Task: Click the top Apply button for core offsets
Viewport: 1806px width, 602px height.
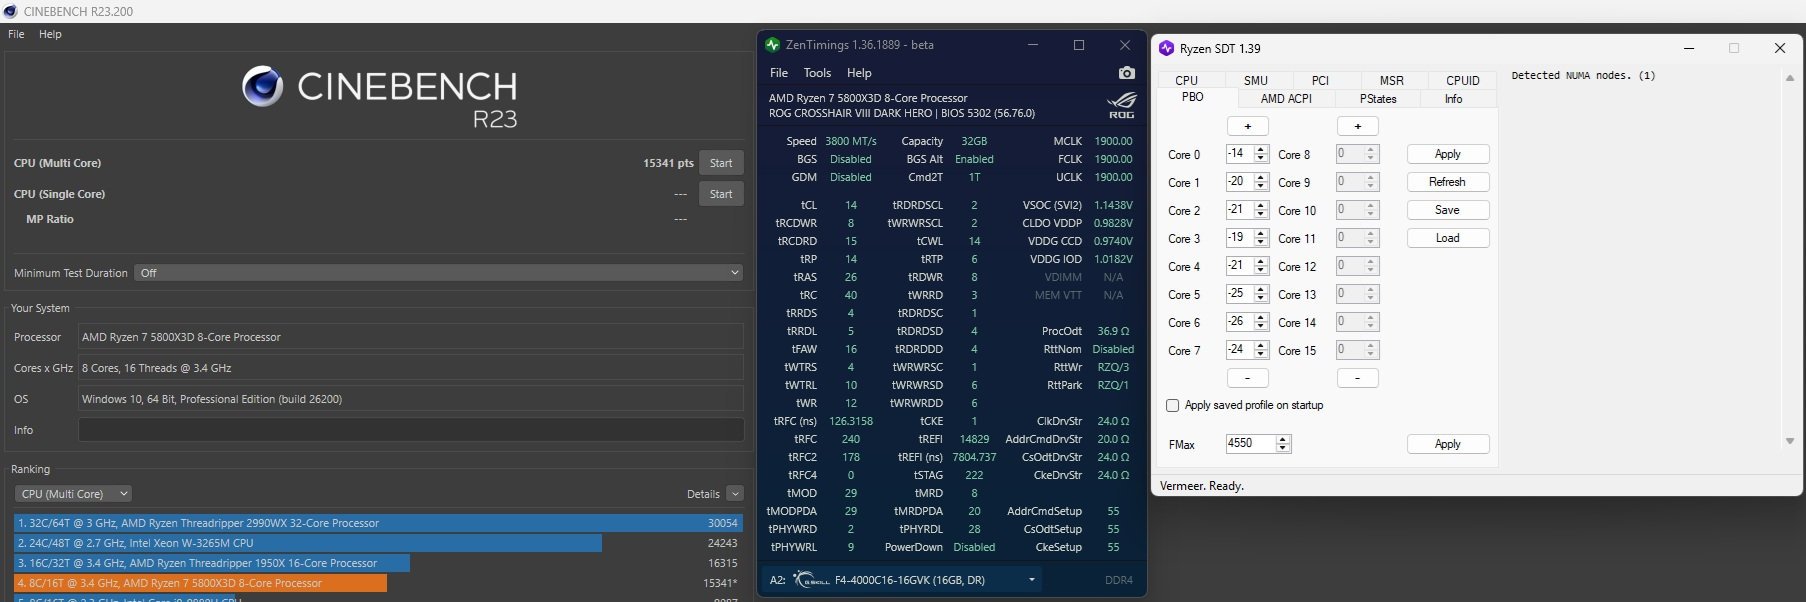Action: [x=1448, y=154]
